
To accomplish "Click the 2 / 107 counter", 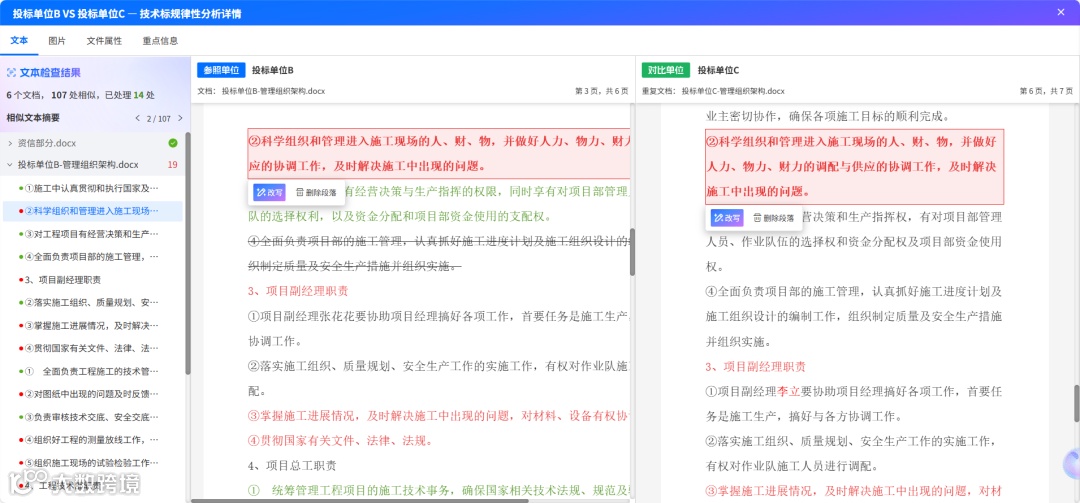I will (x=158, y=119).
